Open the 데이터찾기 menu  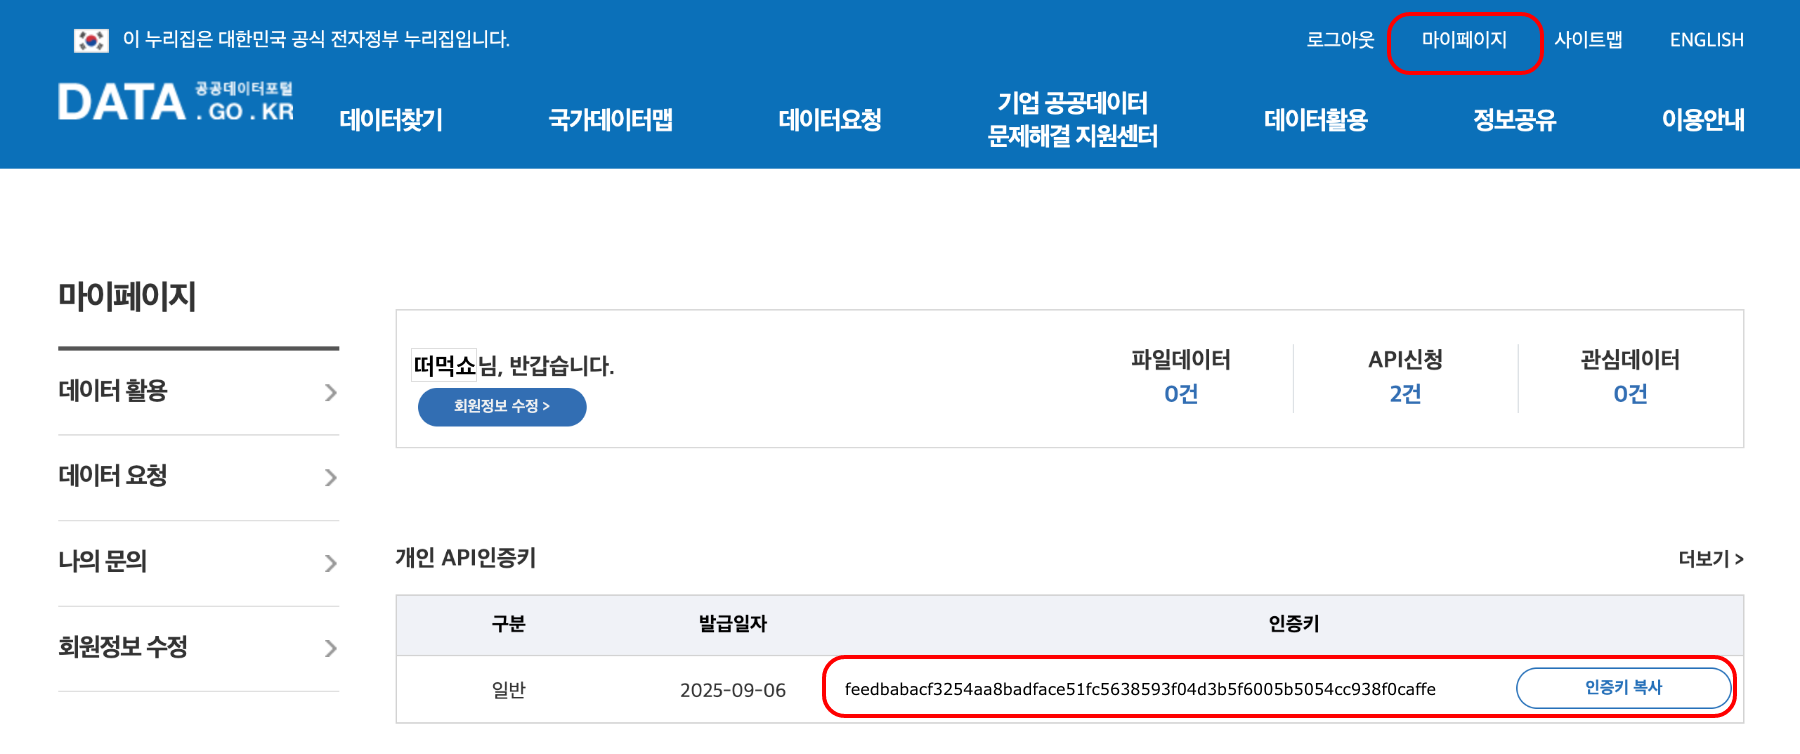click(x=391, y=120)
